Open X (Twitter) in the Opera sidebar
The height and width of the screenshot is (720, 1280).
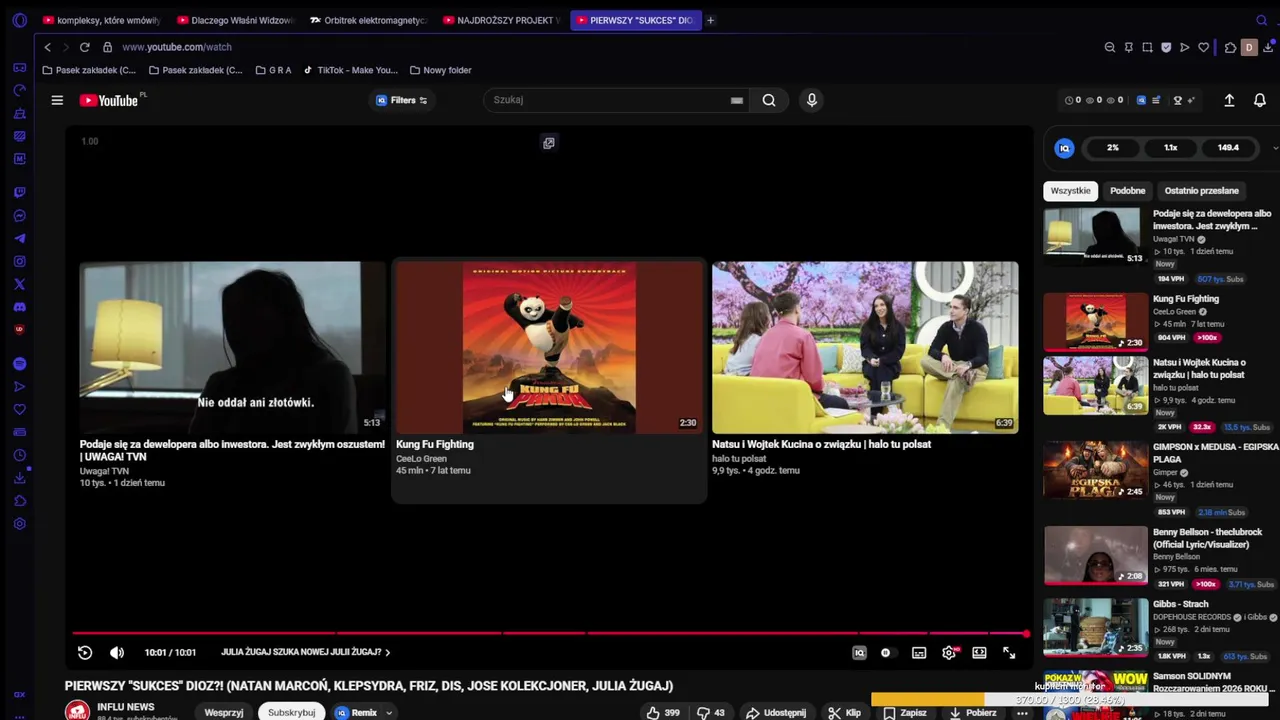(x=19, y=285)
